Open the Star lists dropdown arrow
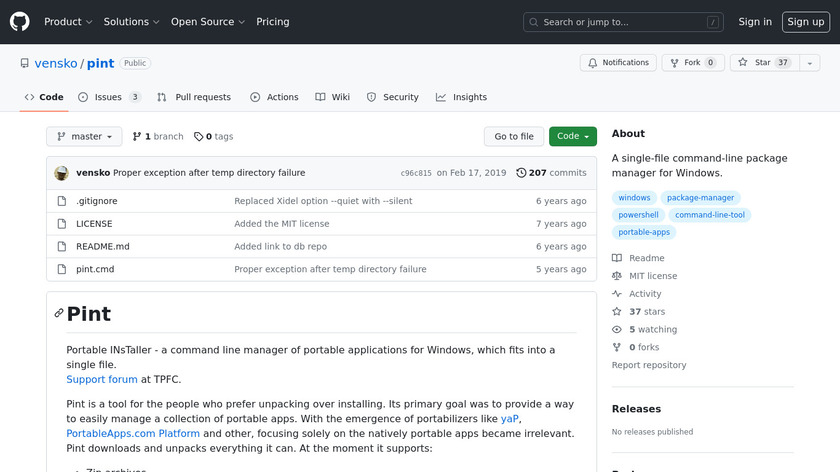This screenshot has width=840, height=472. point(810,63)
